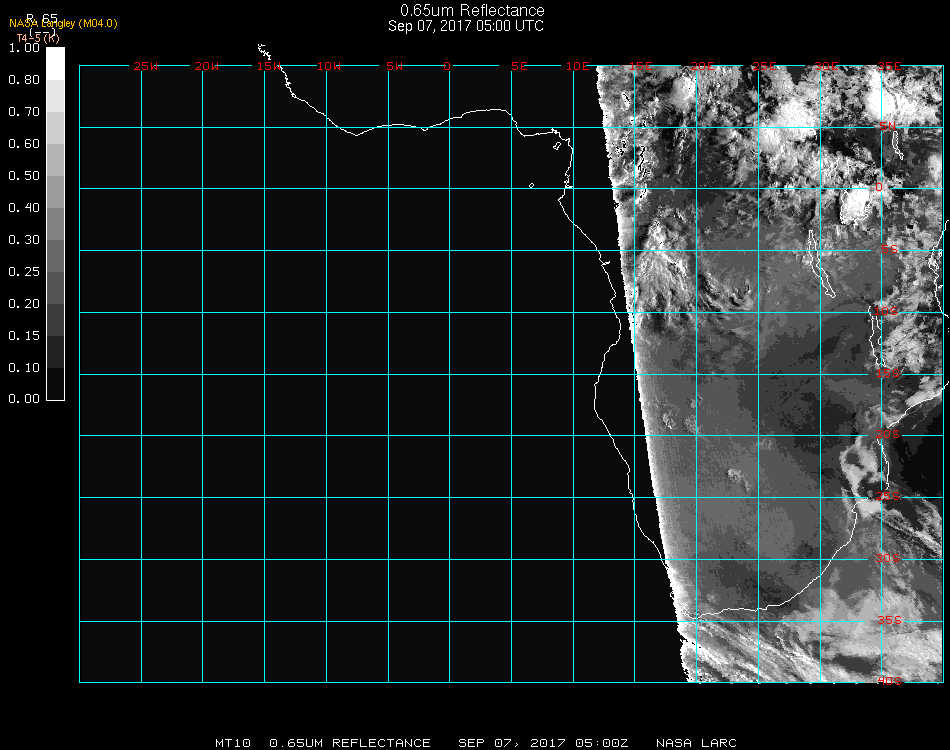This screenshot has width=950, height=750.
Task: Click the "0.65UM REFLECTANCE" footer text
Action: point(350,743)
